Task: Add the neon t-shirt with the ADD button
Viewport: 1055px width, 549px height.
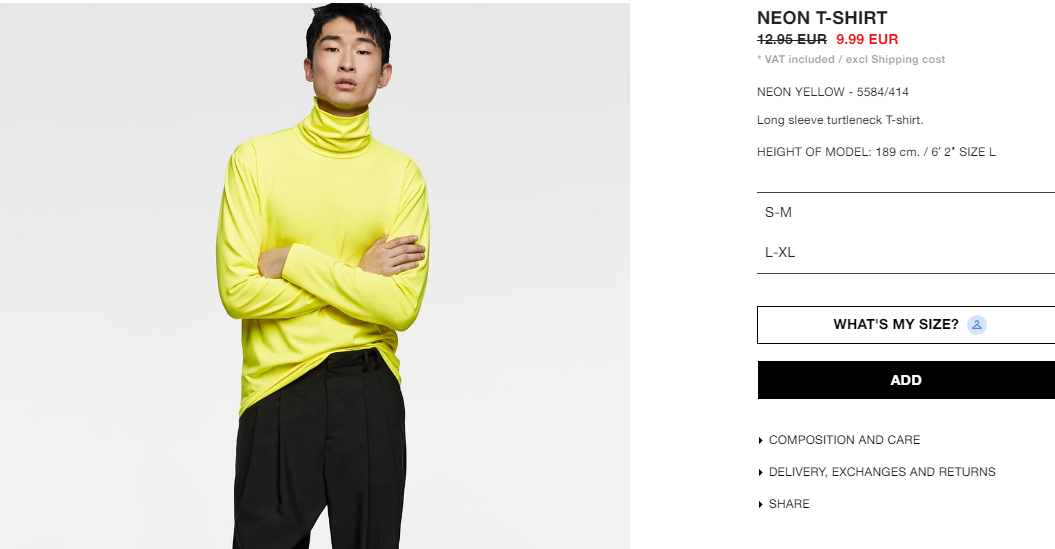Action: [906, 380]
